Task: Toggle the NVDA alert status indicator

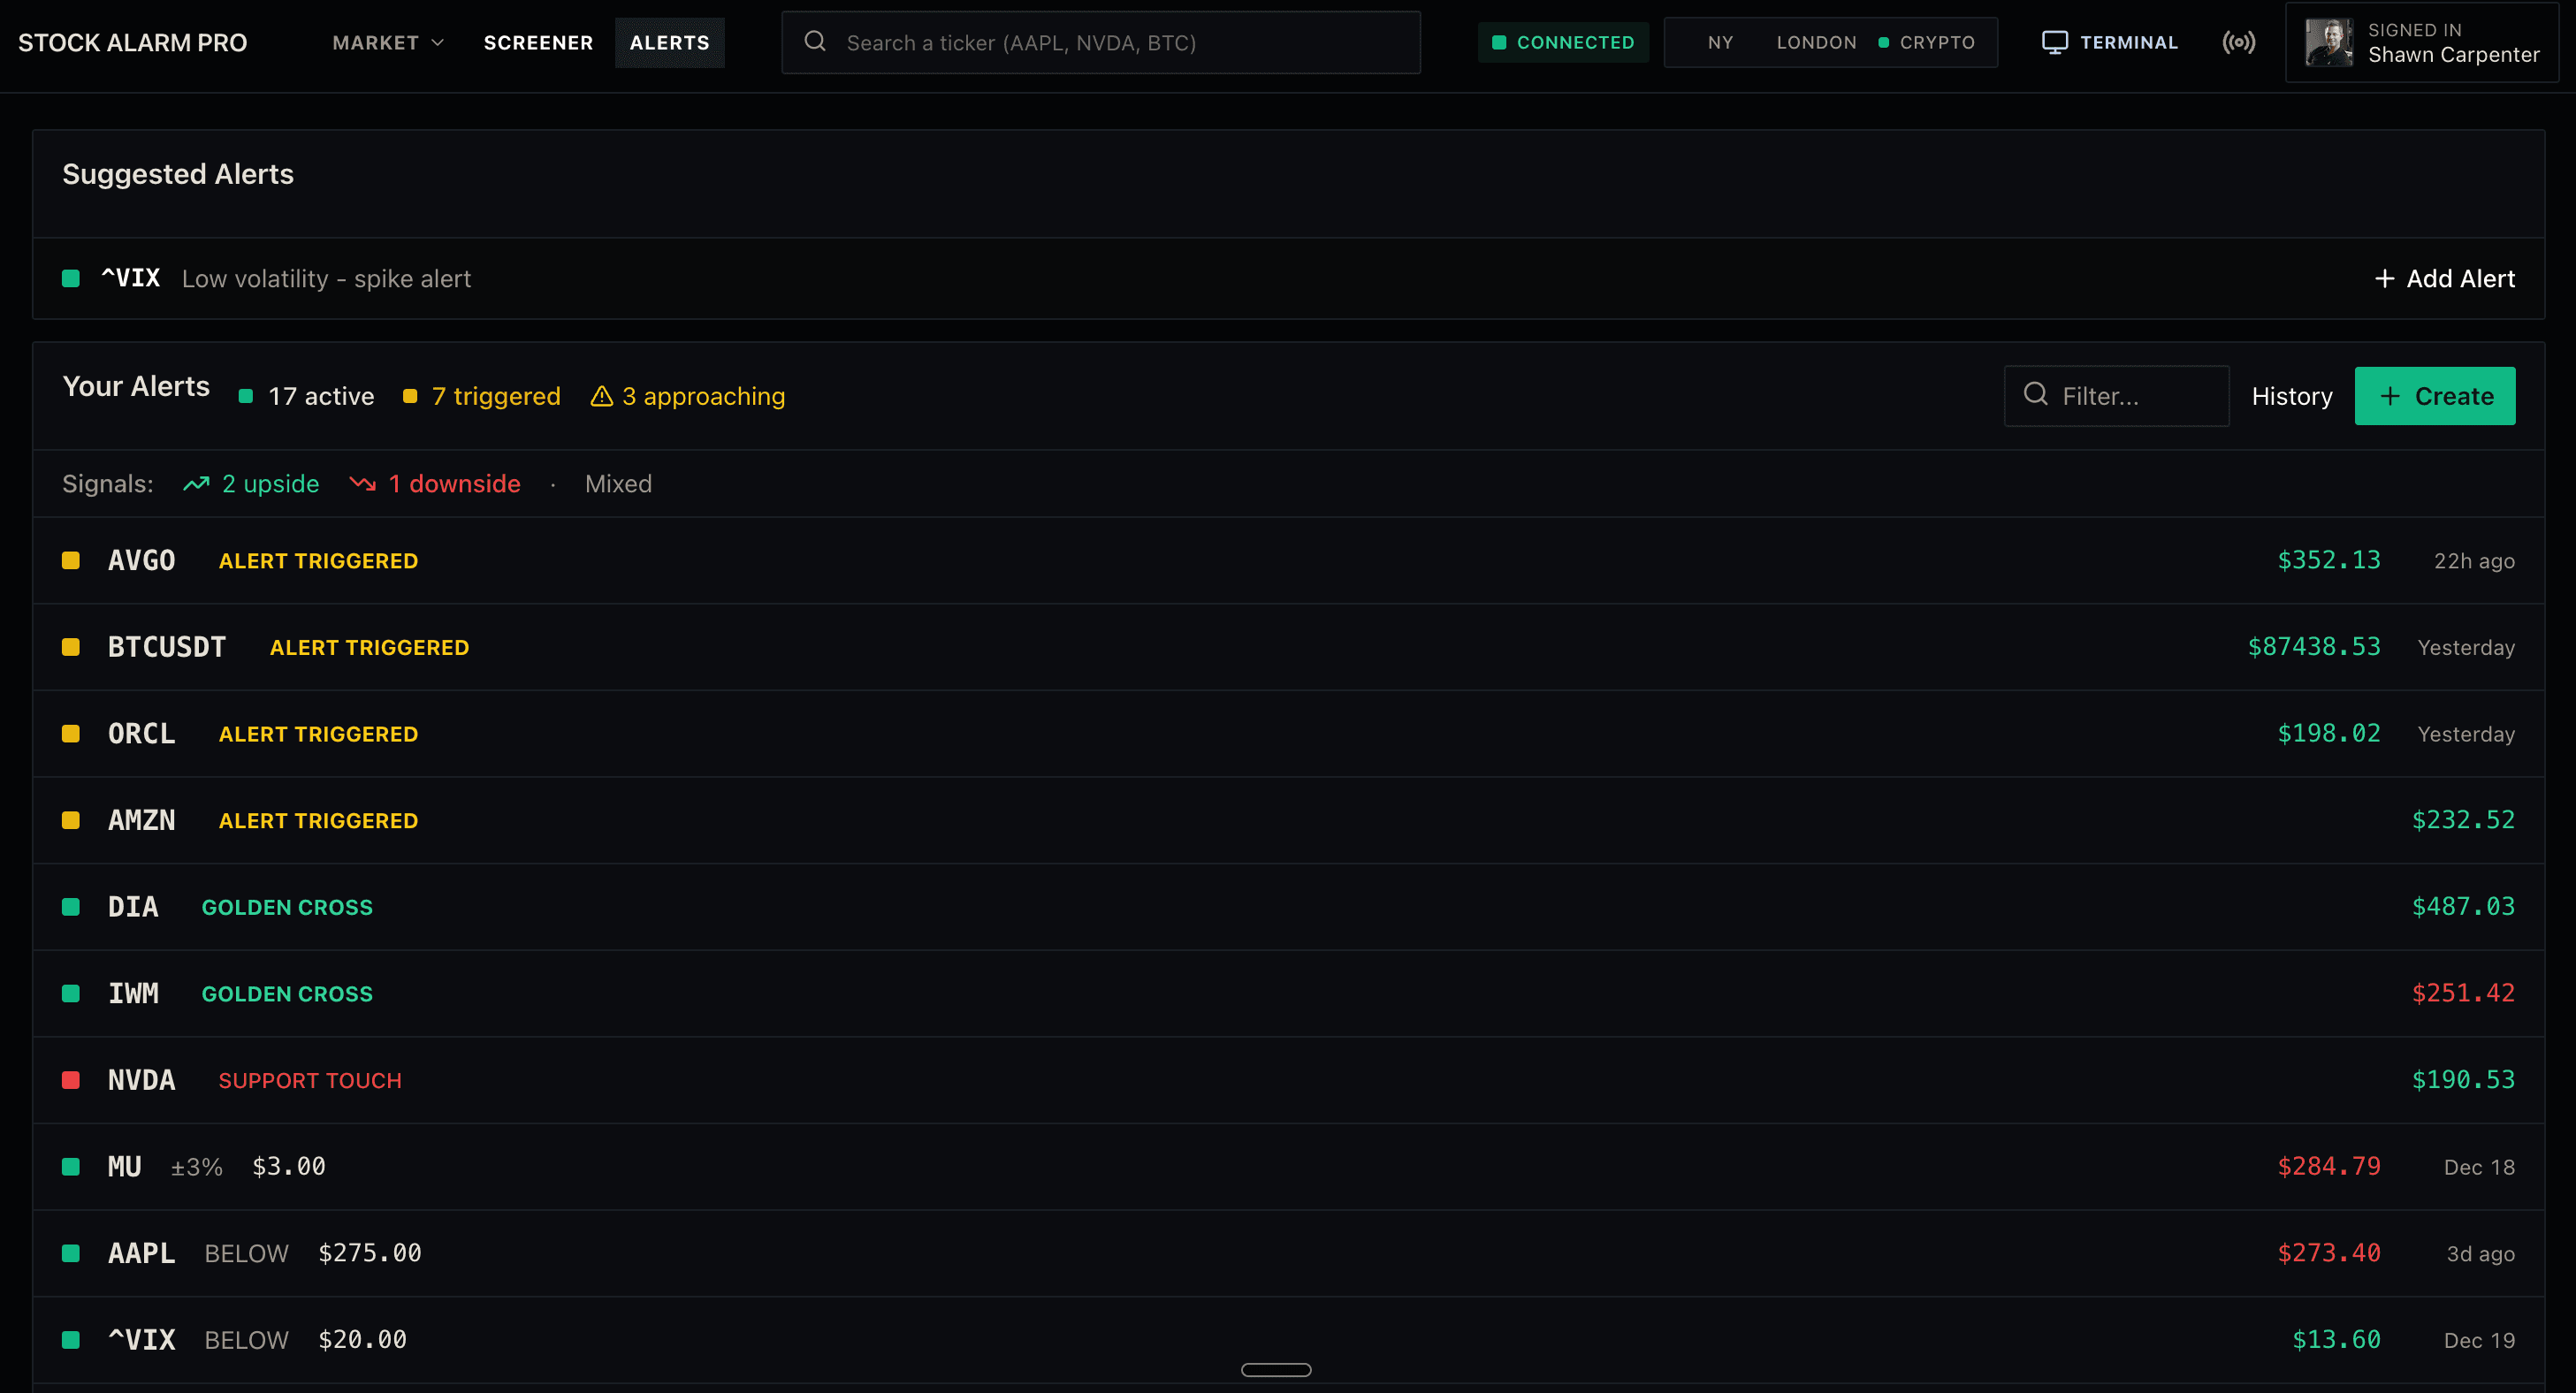Action: pos(70,1080)
